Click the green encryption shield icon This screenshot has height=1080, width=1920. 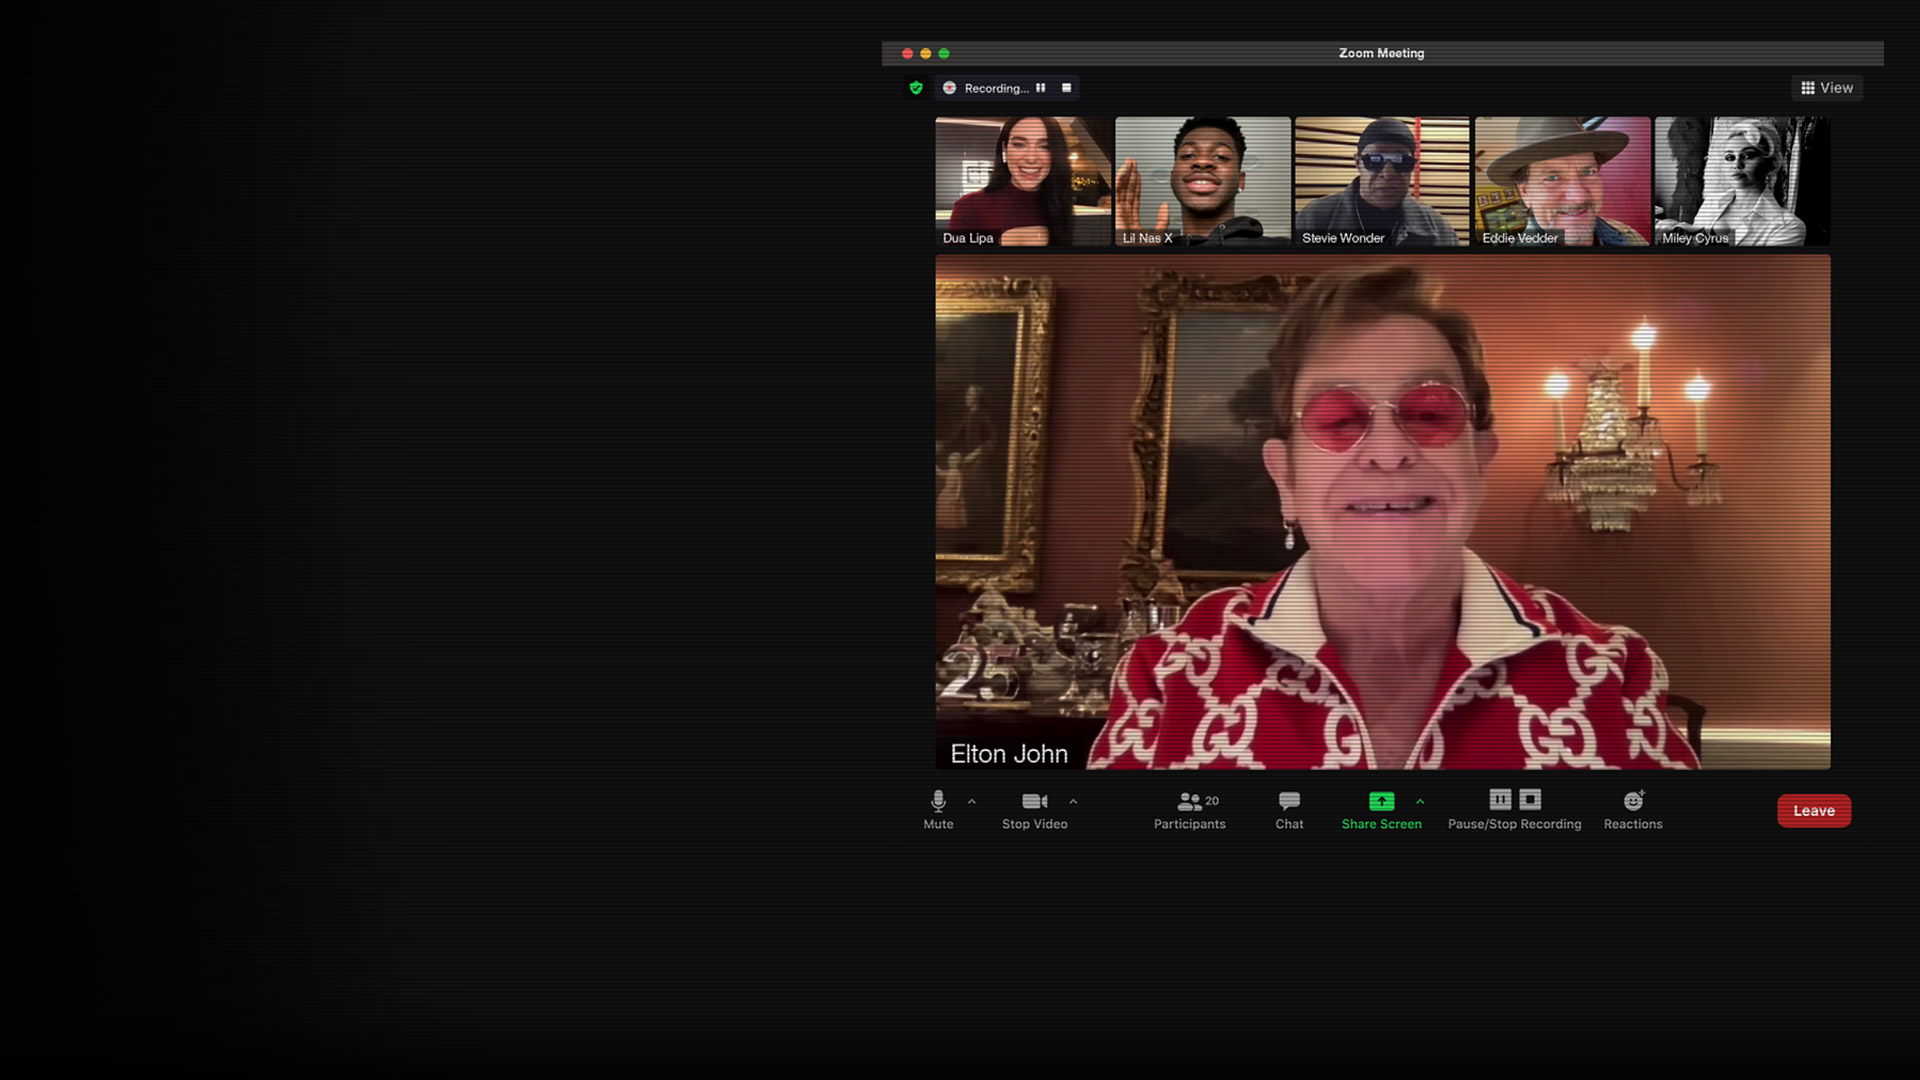916,88
